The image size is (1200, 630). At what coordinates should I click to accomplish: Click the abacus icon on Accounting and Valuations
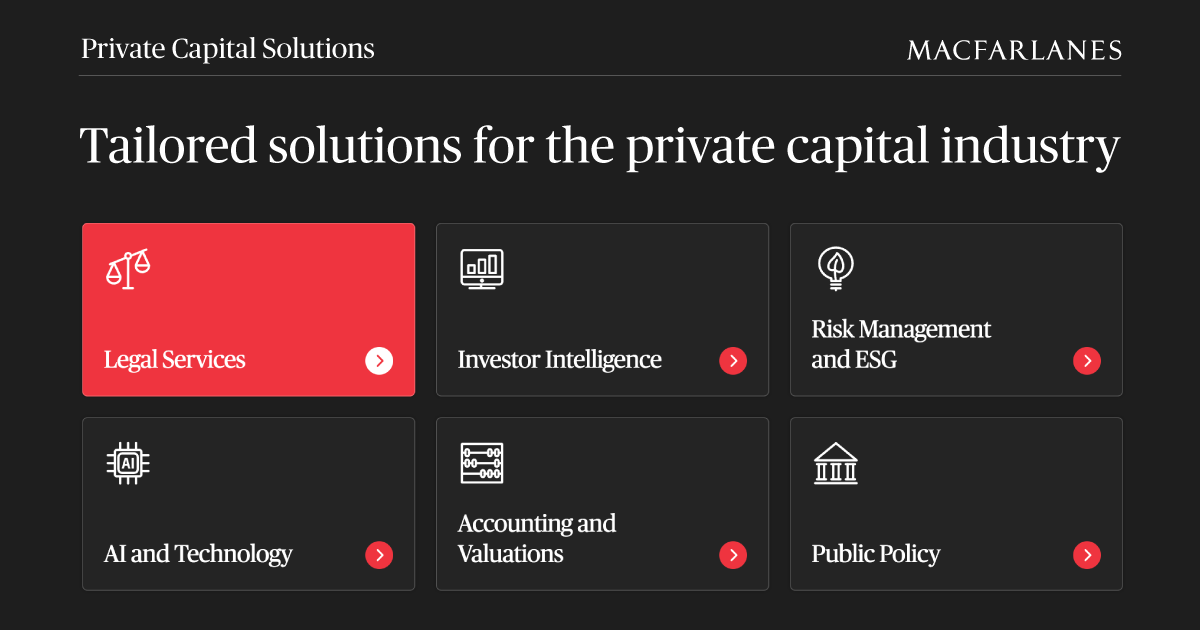[481, 462]
